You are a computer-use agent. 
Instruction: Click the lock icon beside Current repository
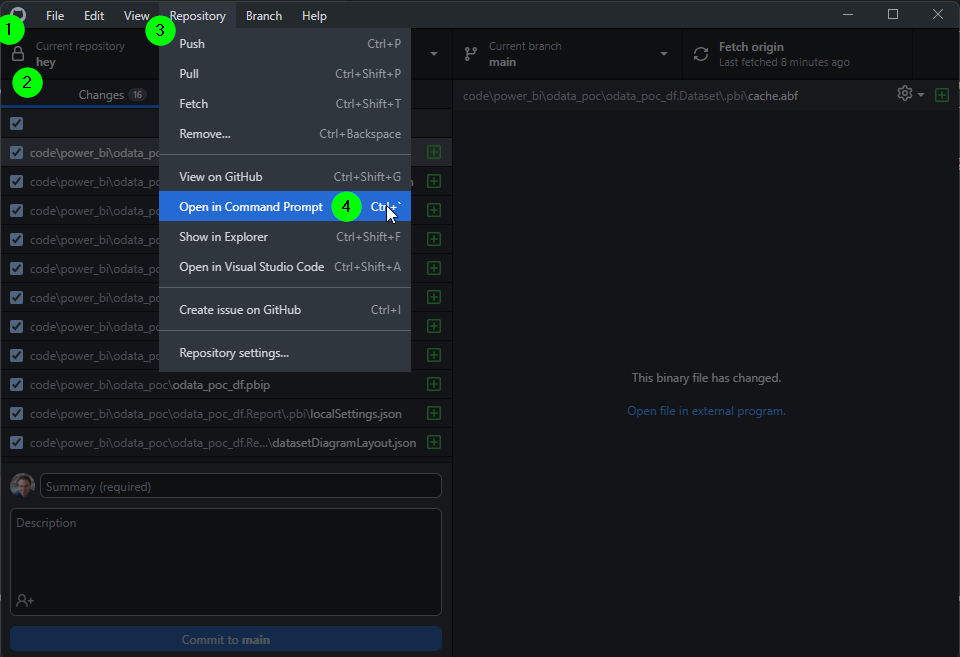click(18, 54)
